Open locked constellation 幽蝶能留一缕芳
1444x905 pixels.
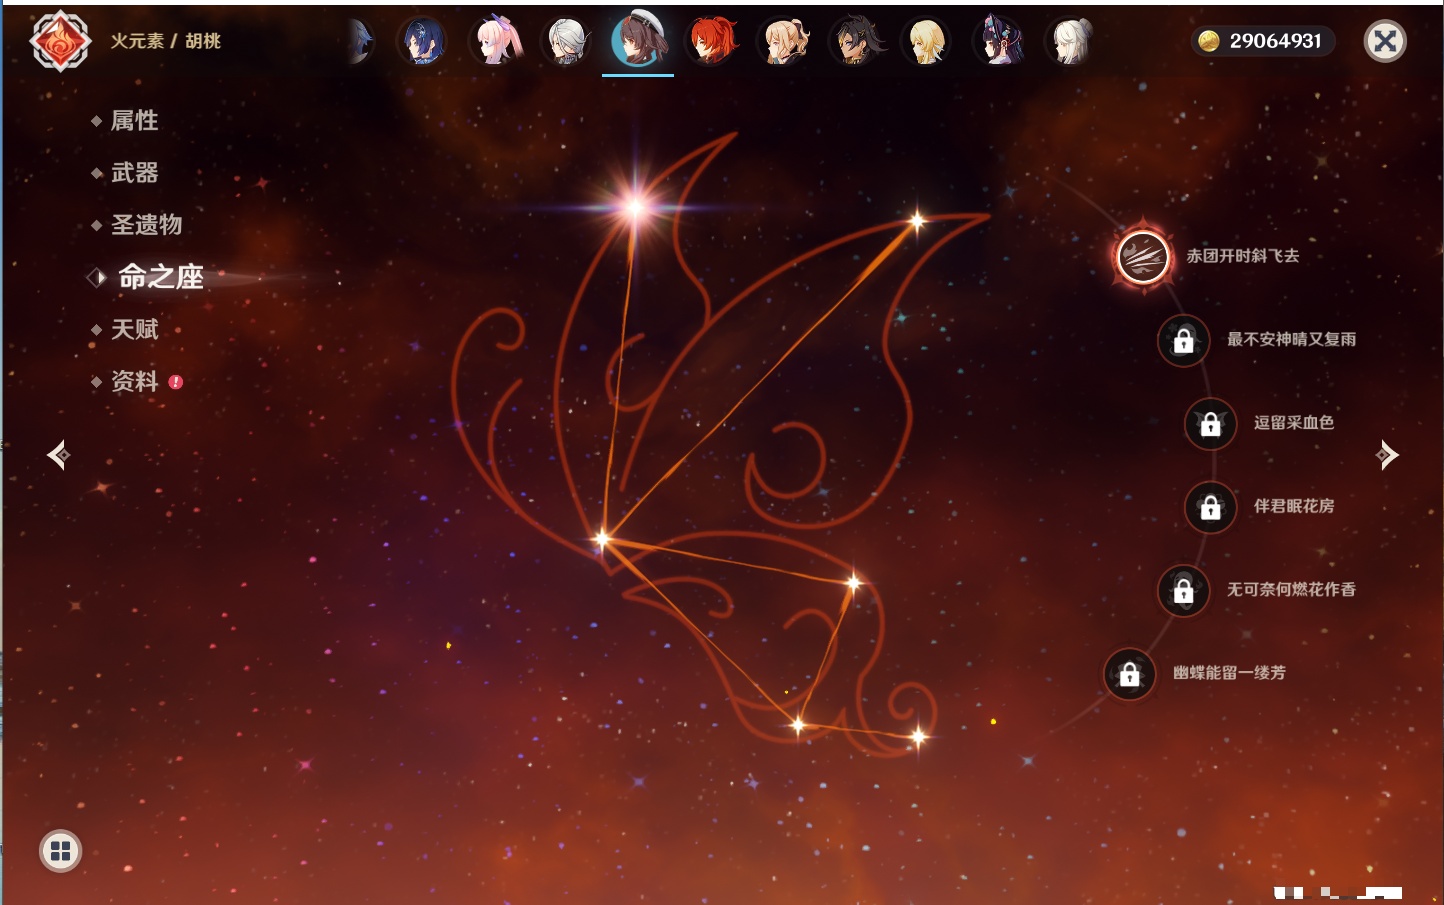[x=1129, y=674]
